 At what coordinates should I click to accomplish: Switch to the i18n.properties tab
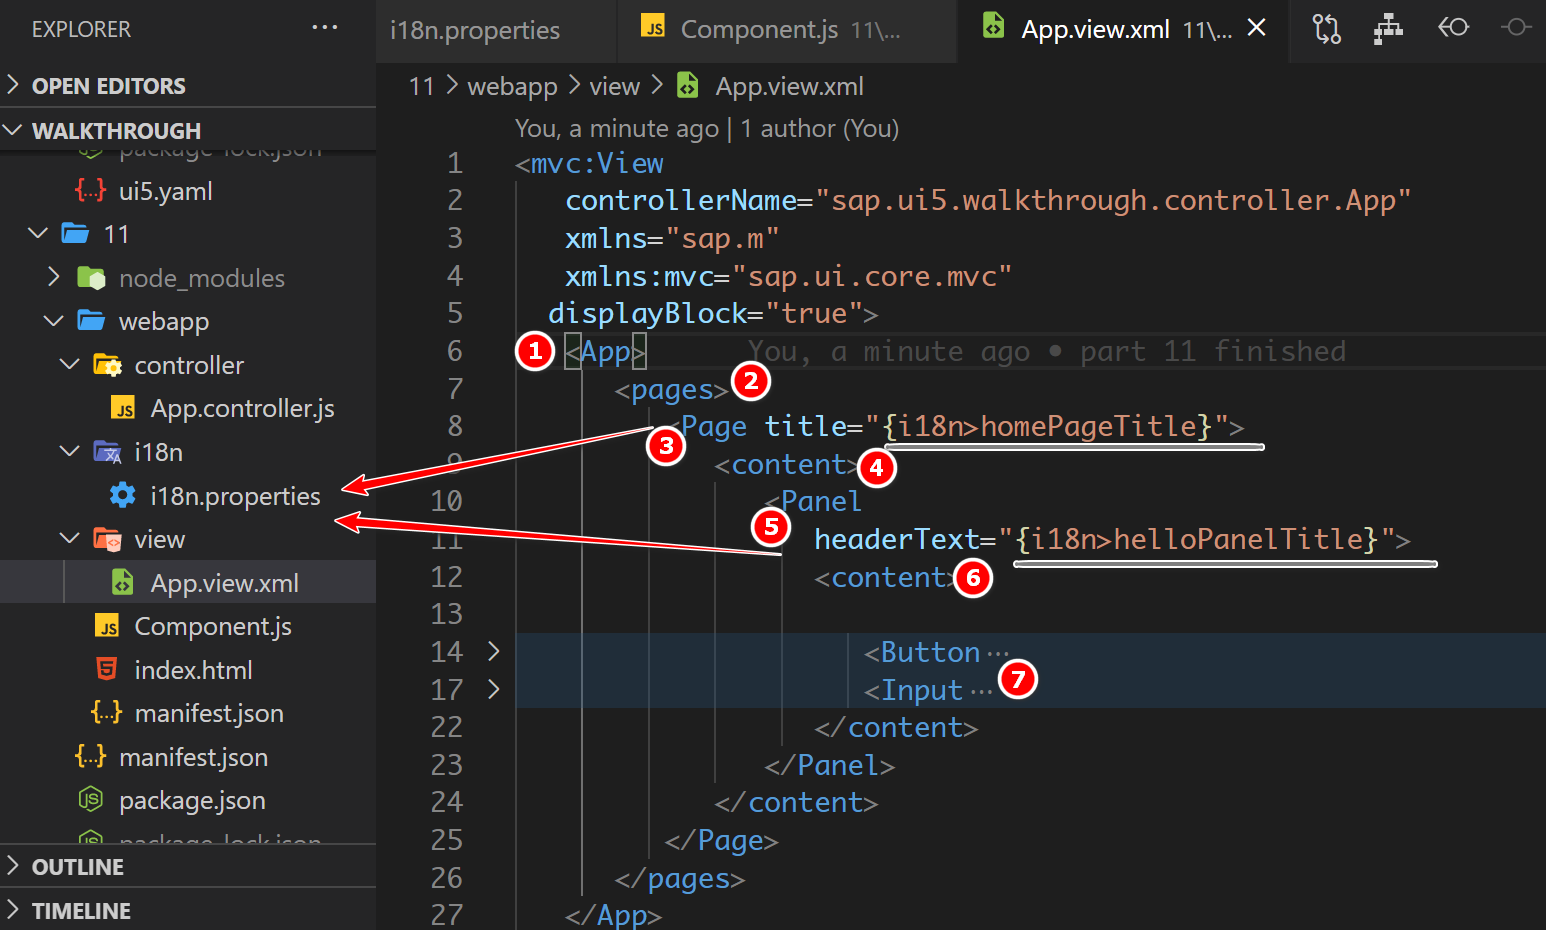(x=474, y=30)
